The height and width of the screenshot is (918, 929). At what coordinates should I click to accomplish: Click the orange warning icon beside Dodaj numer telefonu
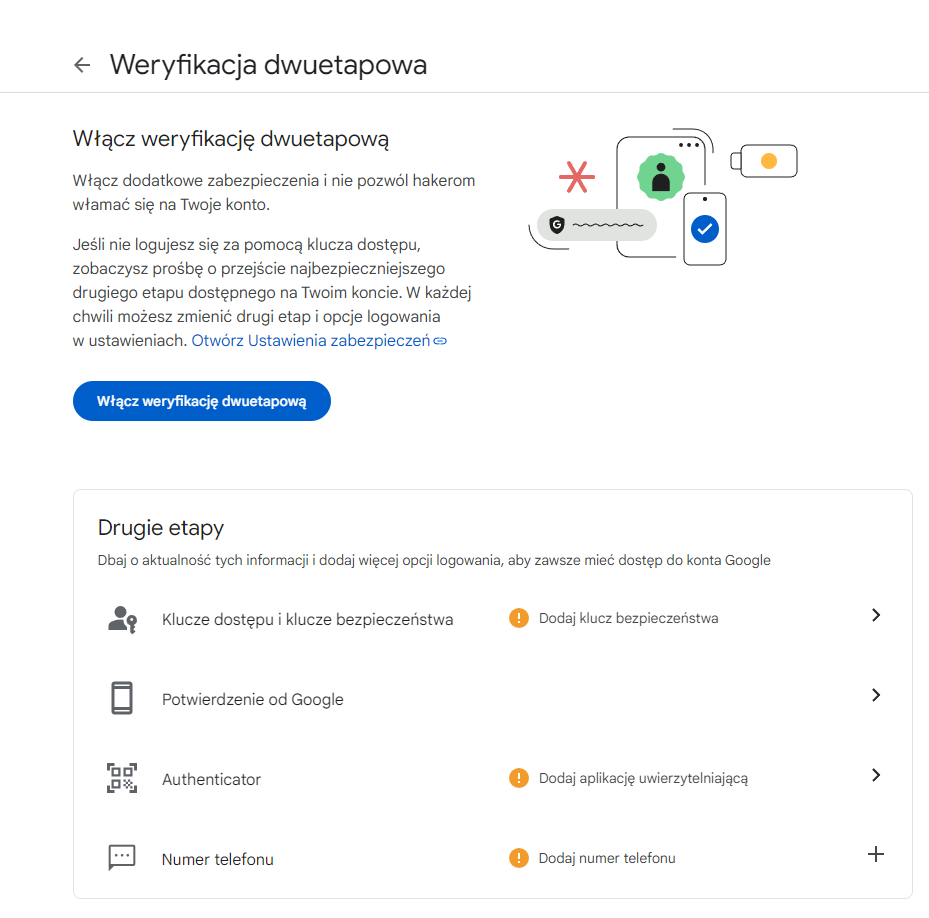click(518, 858)
